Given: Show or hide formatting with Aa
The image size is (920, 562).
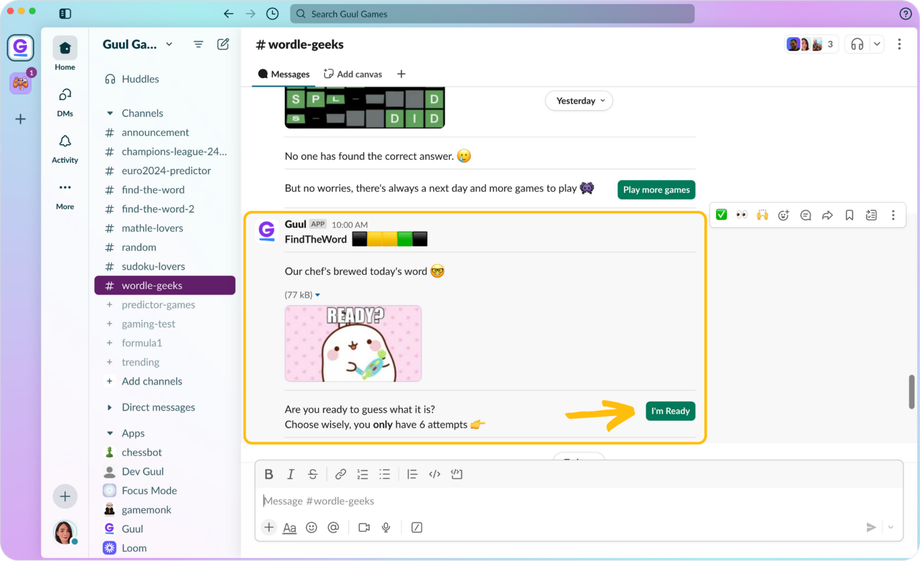Looking at the screenshot, I should pyautogui.click(x=289, y=527).
